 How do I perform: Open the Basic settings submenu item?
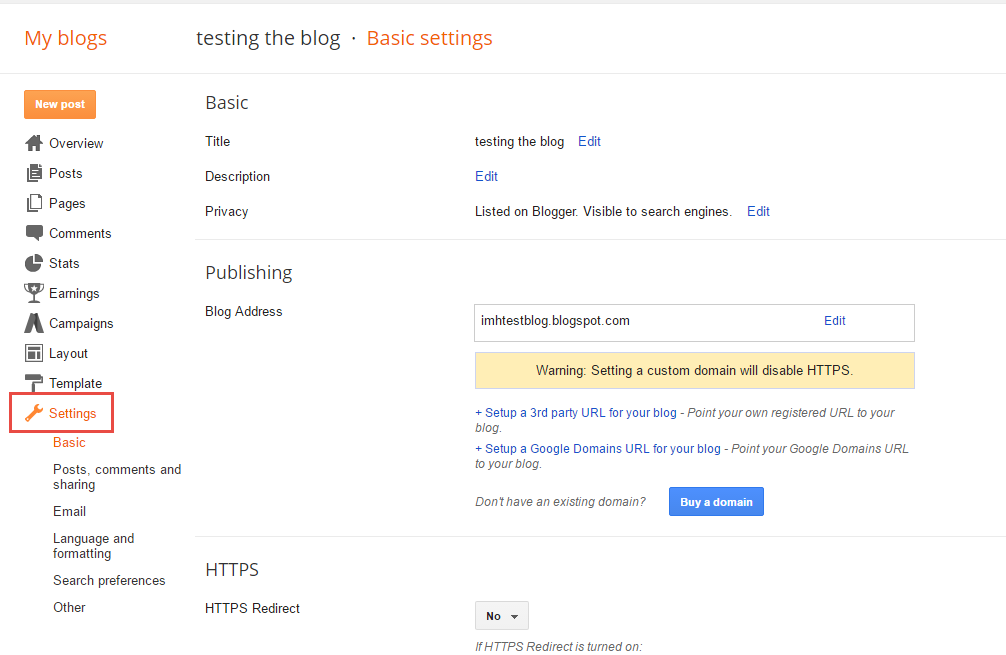tap(69, 442)
